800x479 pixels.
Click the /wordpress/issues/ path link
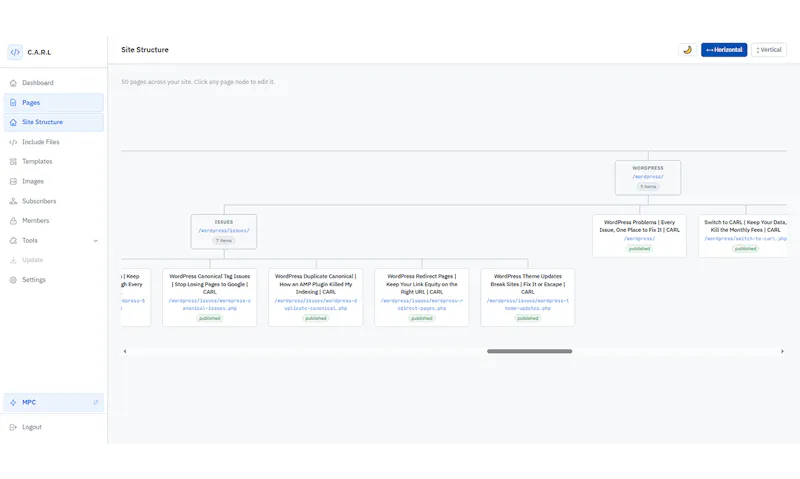pyautogui.click(x=224, y=231)
